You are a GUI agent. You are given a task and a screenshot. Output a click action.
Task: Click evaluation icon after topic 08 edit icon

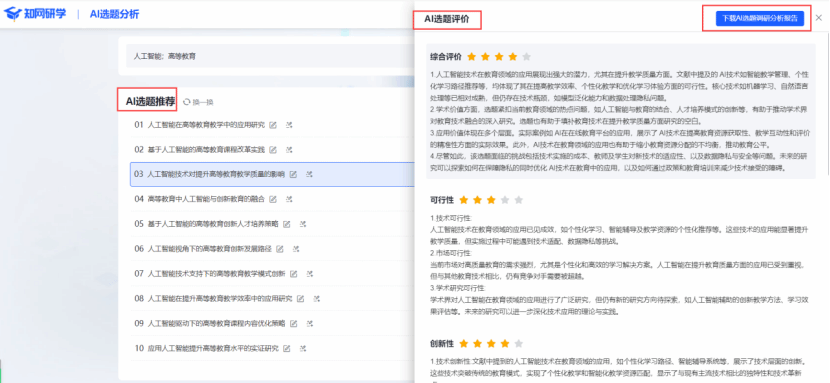[317, 299]
